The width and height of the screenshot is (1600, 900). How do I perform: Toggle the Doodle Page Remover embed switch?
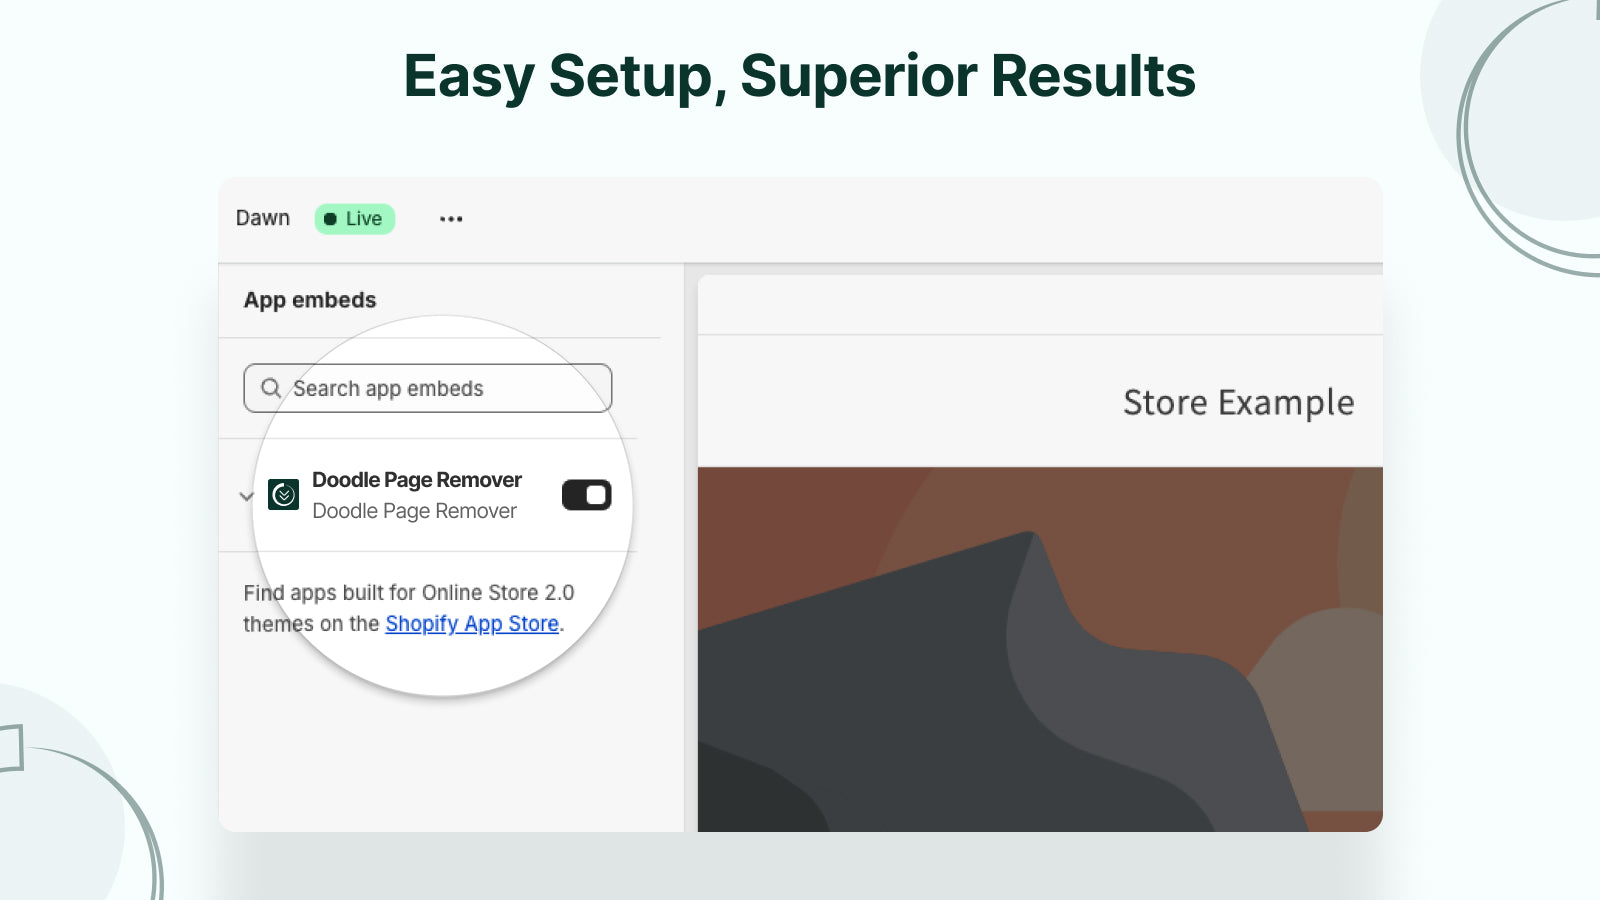(586, 495)
